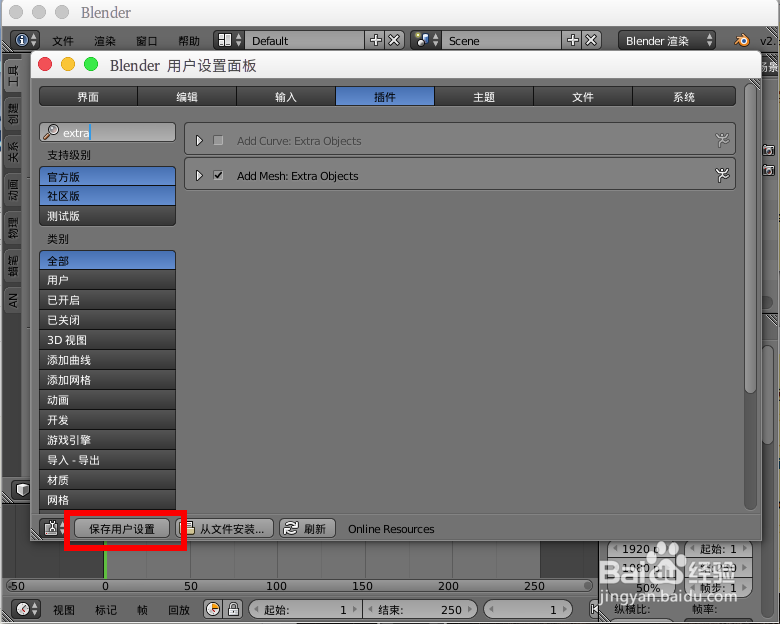Screen dimensions: 780x624
Task: Toggle the 官方版 support level filter
Action: click(107, 177)
